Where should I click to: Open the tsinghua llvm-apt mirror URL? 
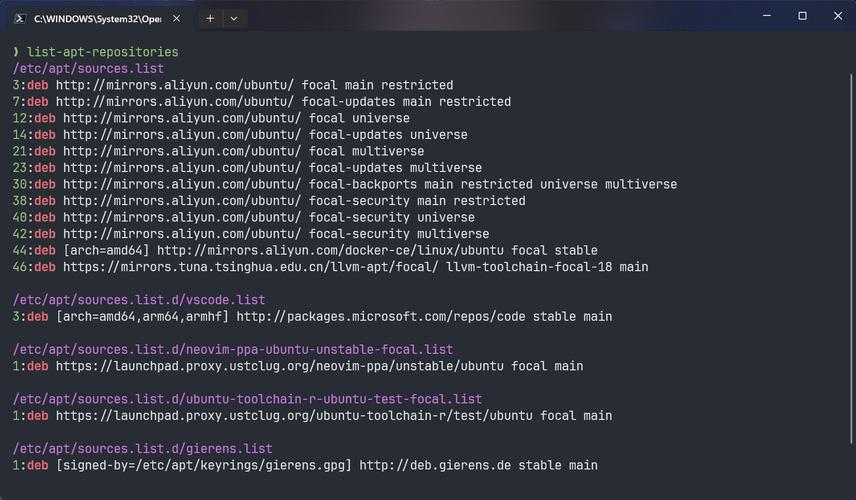coord(251,267)
